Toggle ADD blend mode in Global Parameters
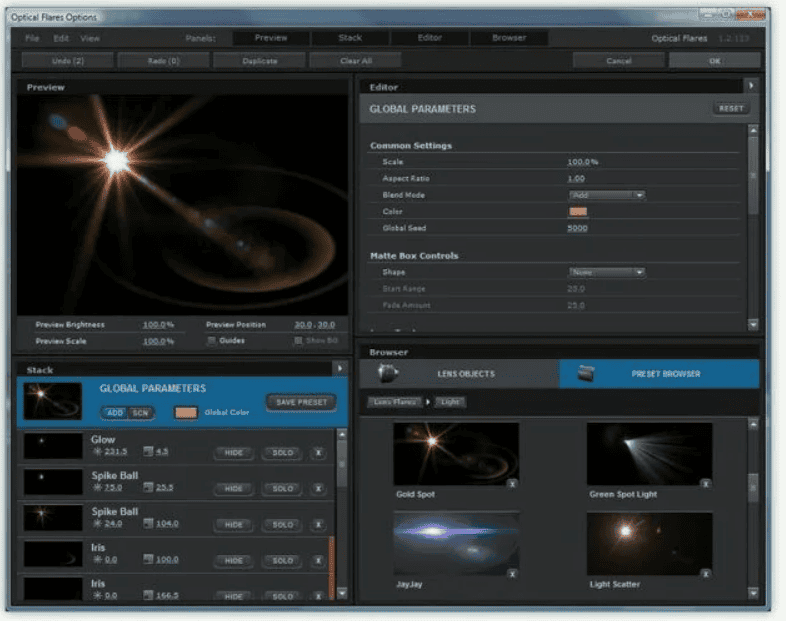This screenshot has height=621, width=786. point(115,413)
